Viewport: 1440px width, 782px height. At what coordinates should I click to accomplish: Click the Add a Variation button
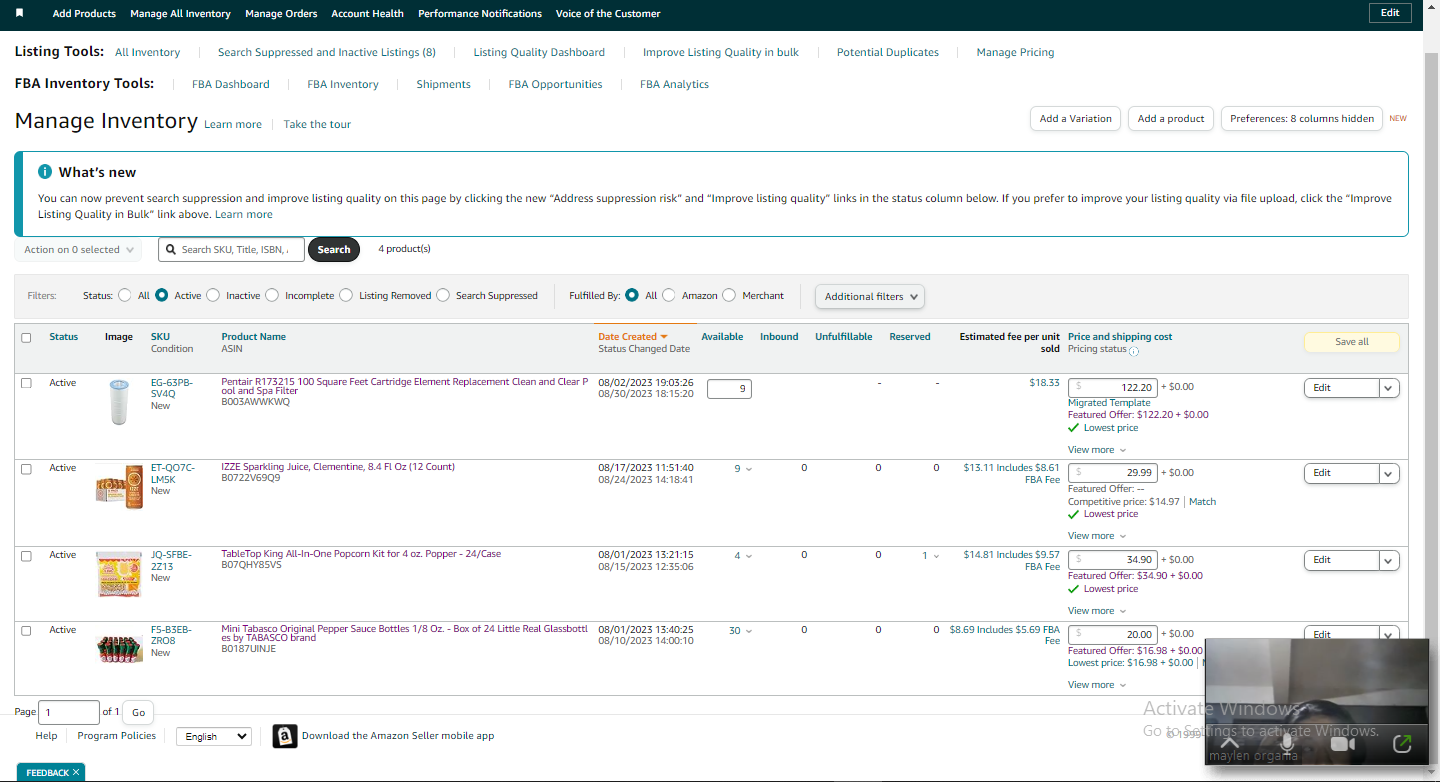[x=1075, y=119]
